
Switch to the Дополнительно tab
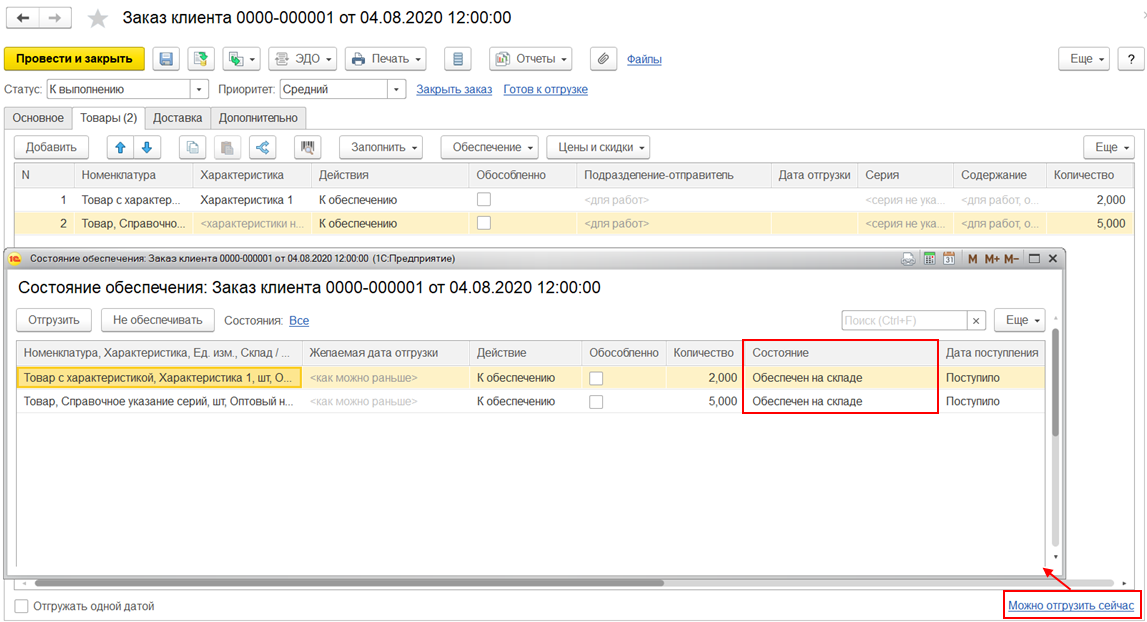coord(258,118)
